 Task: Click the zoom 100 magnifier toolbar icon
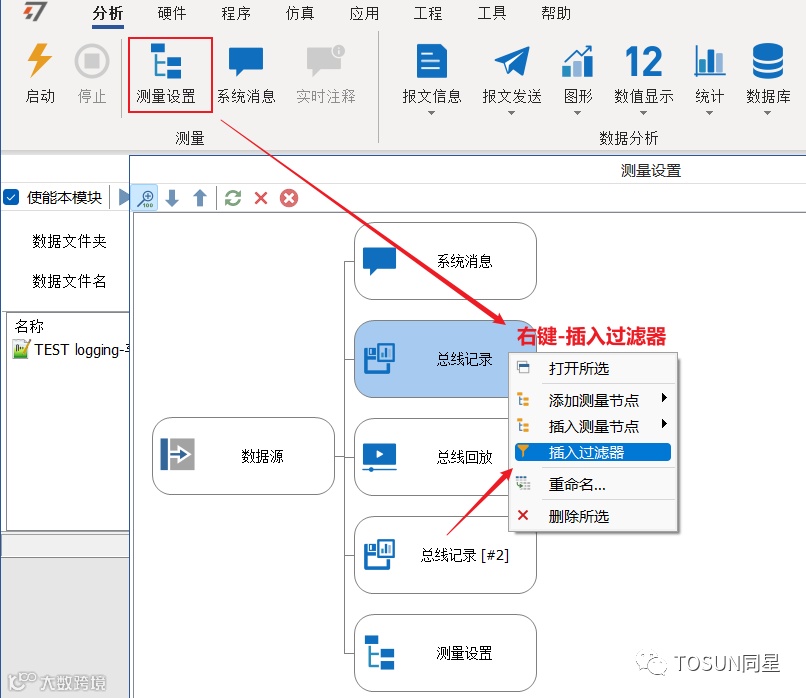point(145,198)
